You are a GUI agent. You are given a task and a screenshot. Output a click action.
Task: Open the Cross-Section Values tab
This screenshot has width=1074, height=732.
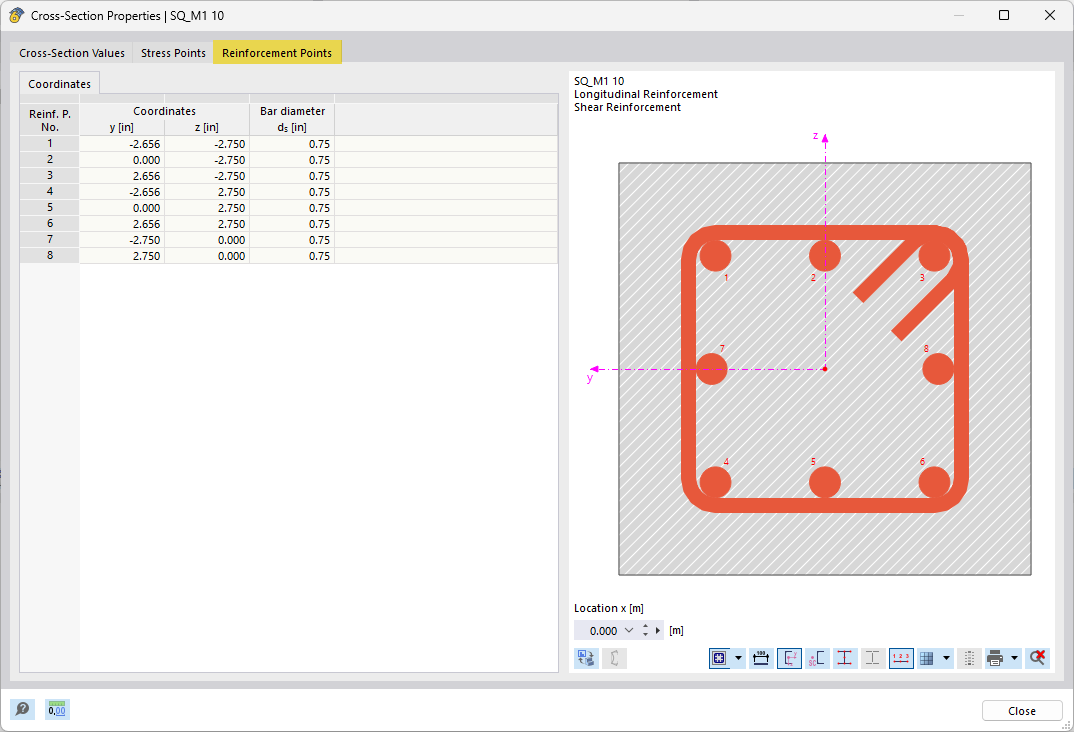pos(71,52)
